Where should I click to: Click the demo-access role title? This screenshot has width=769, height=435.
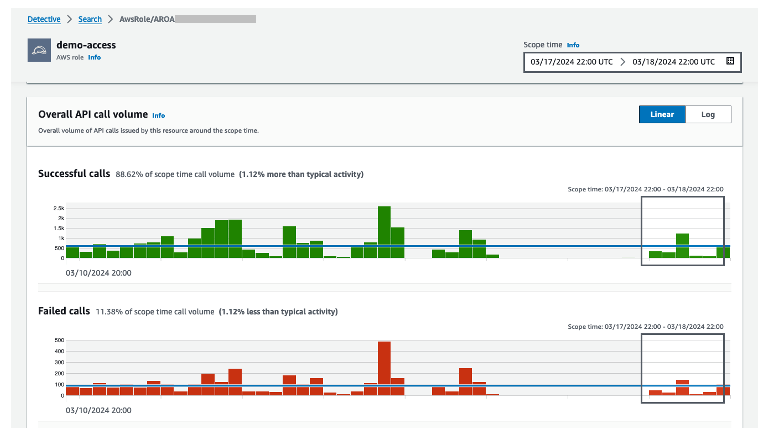pos(89,45)
